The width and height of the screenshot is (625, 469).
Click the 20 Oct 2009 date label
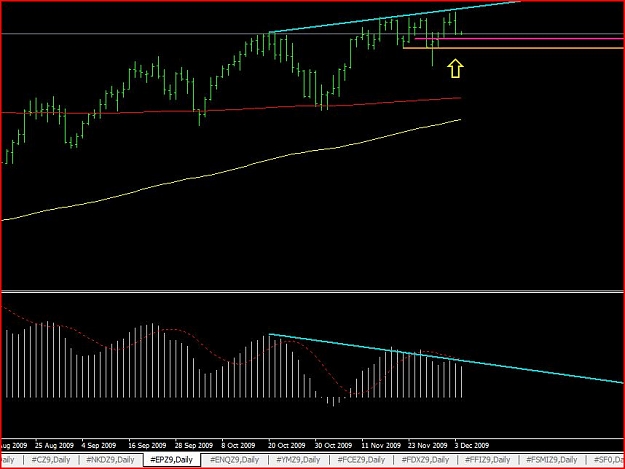pyautogui.click(x=286, y=445)
